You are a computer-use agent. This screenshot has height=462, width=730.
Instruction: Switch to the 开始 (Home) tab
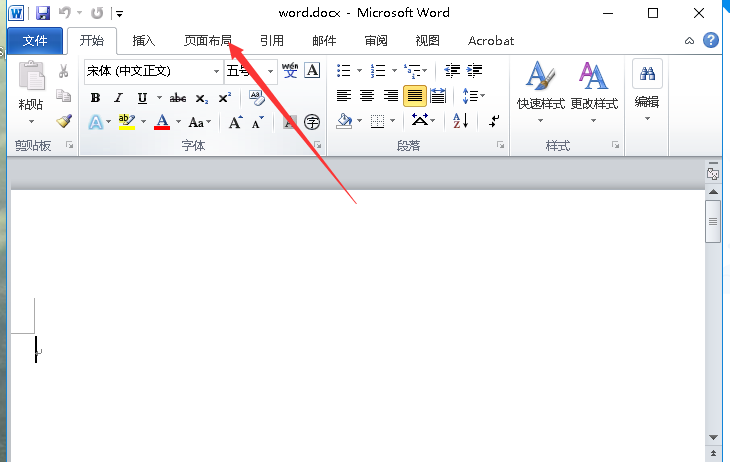click(x=92, y=41)
